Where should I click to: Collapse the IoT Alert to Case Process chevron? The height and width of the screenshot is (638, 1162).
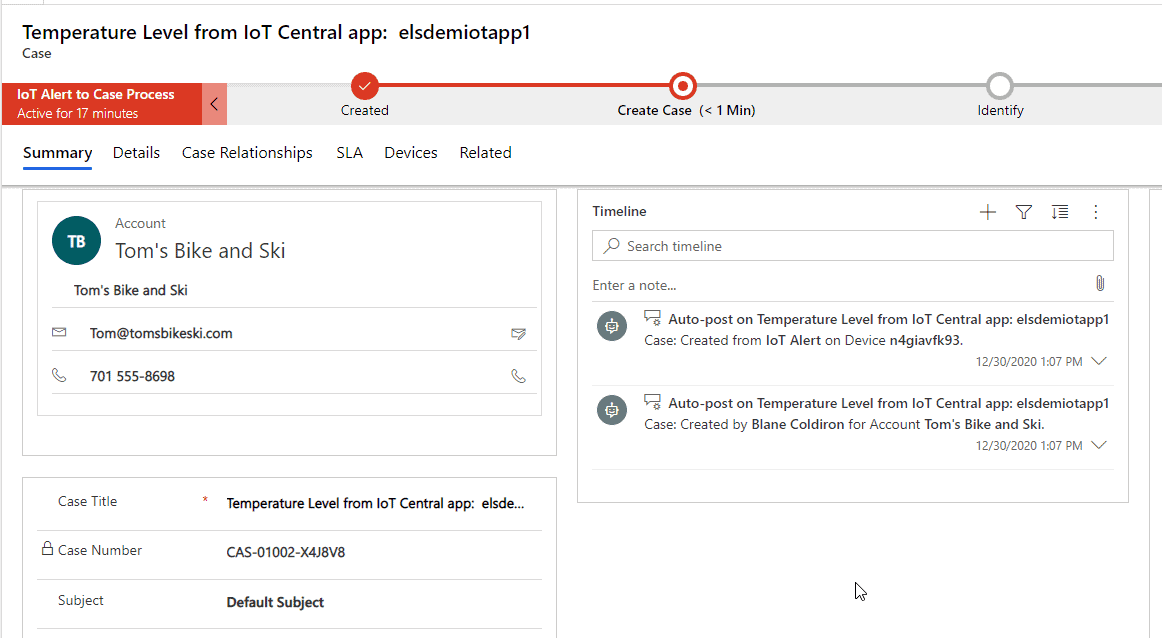point(214,104)
